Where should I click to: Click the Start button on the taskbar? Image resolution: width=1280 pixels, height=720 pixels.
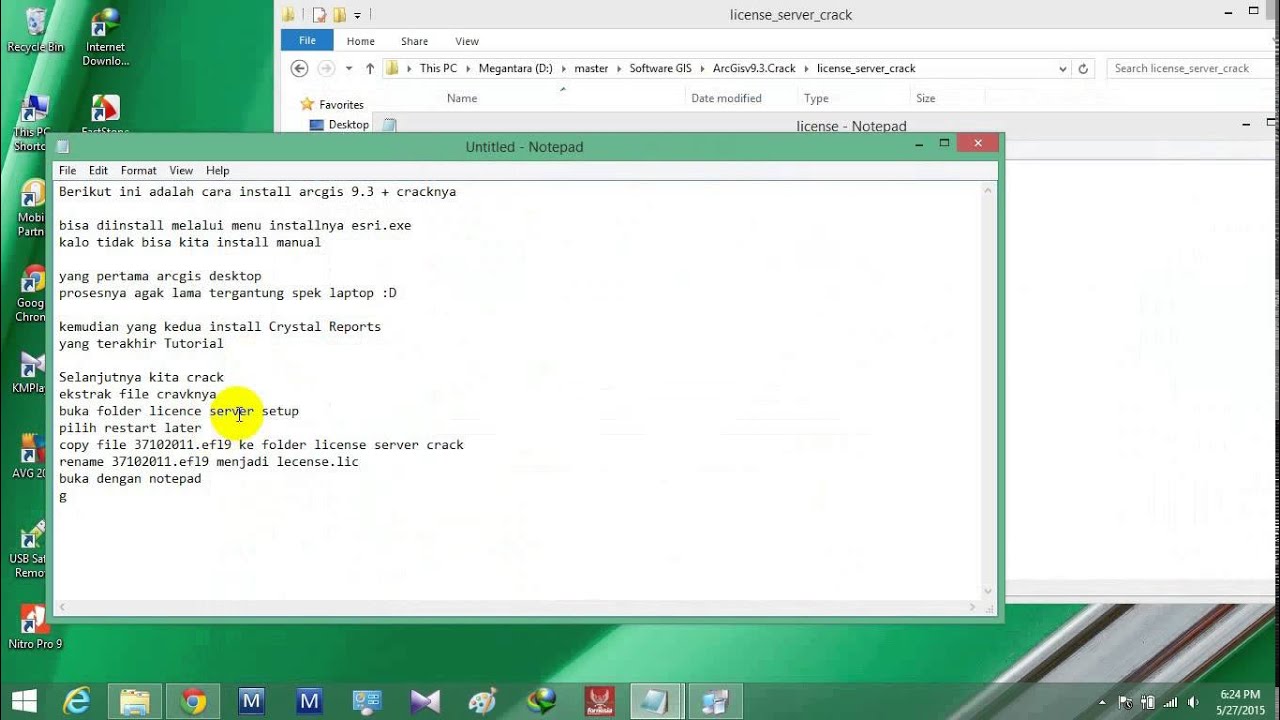tap(23, 701)
